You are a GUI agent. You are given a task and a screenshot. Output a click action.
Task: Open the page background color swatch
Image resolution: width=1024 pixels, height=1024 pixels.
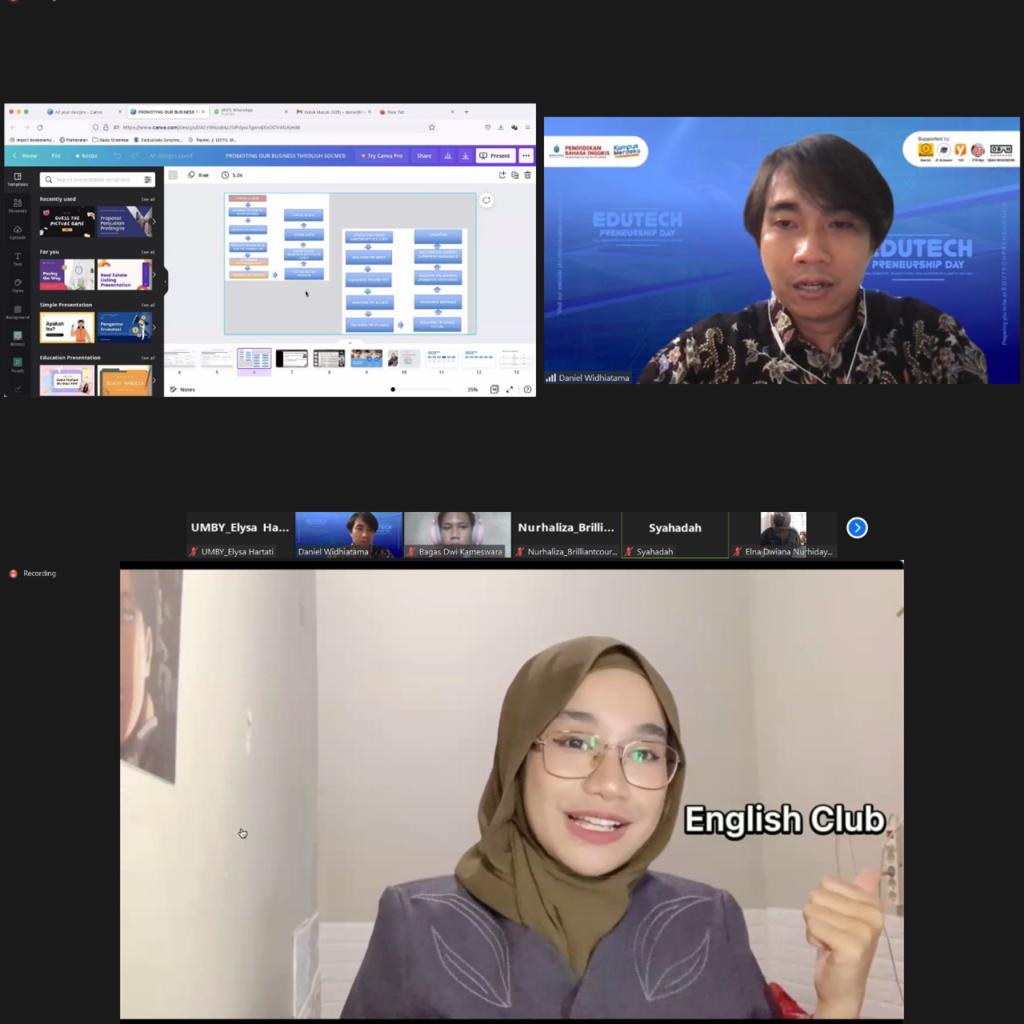coord(173,175)
